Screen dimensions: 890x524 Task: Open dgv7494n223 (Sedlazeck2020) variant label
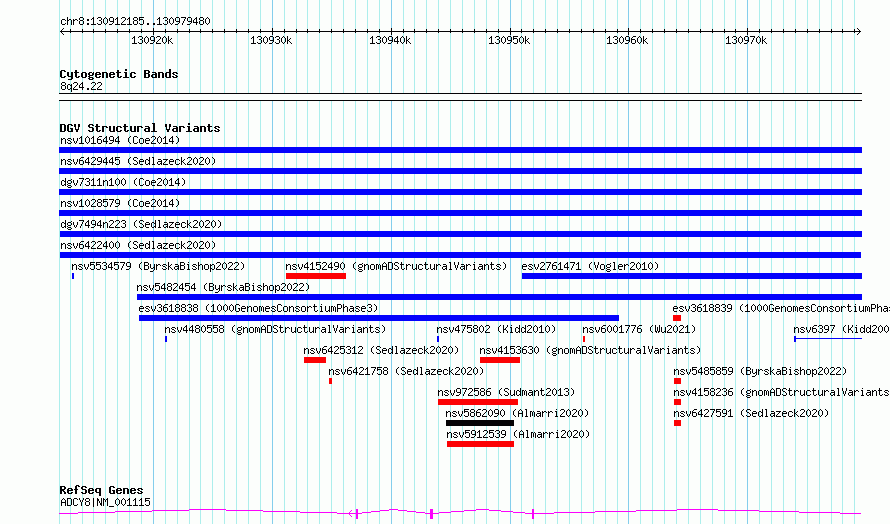[x=141, y=224]
